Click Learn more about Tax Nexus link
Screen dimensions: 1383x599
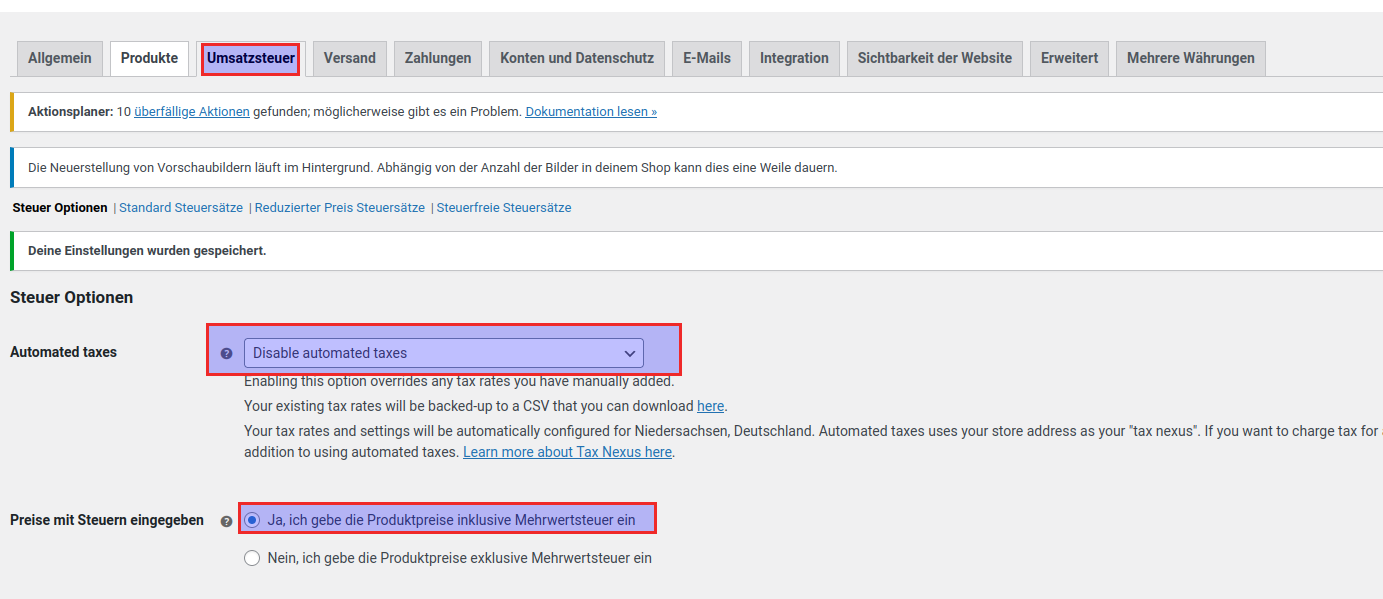coord(567,452)
